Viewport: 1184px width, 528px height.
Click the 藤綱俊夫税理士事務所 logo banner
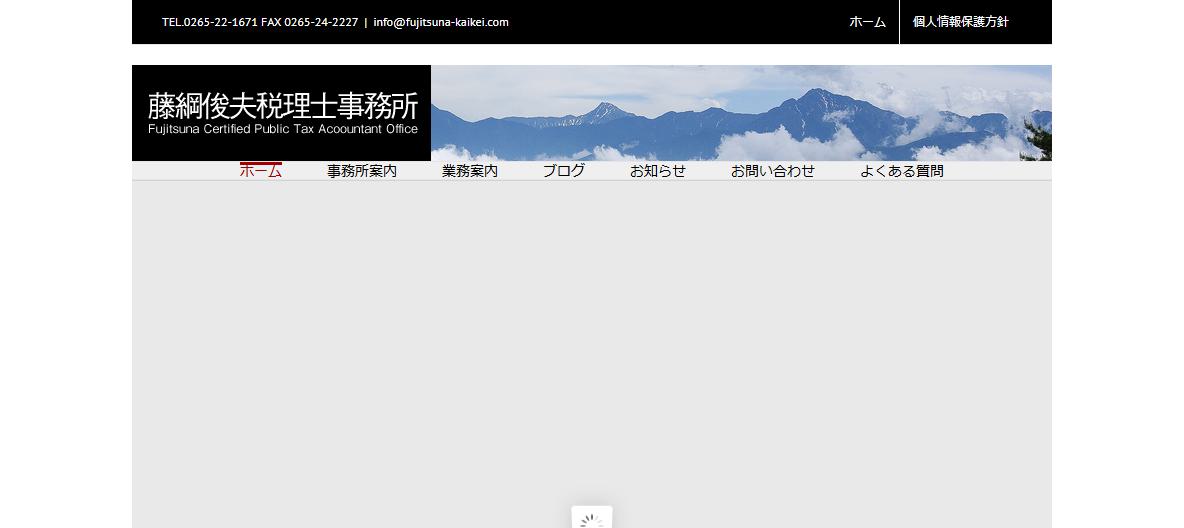282,113
